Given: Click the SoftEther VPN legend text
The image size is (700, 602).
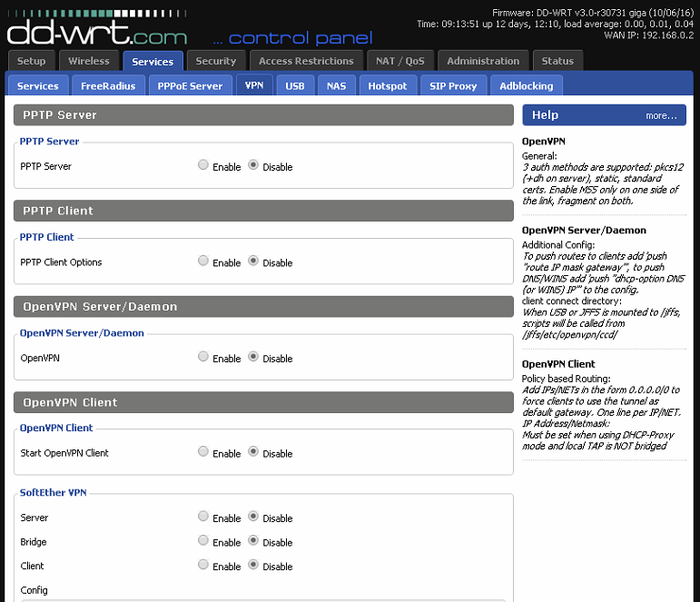Looking at the screenshot, I should click(53, 493).
